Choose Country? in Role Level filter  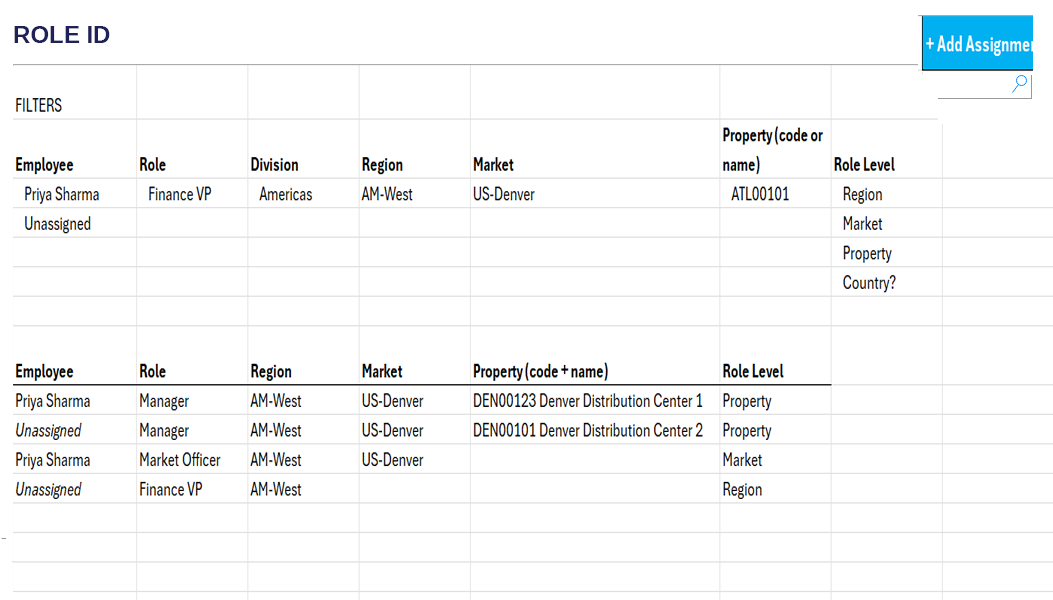pyautogui.click(x=869, y=283)
